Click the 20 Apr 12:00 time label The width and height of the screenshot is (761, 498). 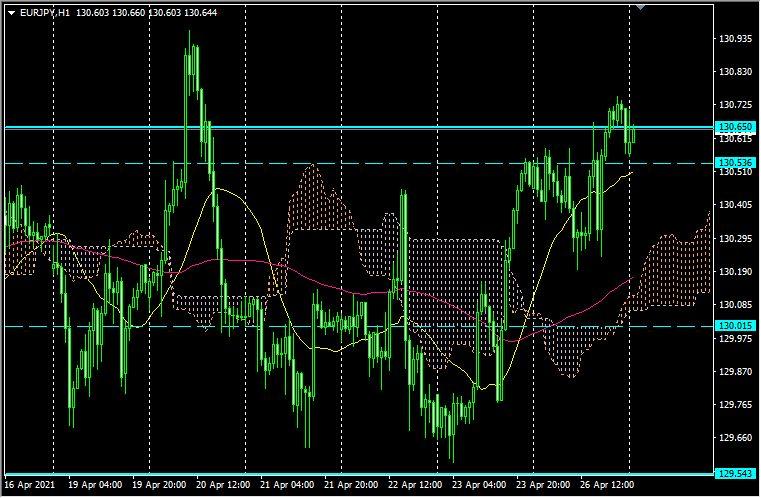pos(223,485)
